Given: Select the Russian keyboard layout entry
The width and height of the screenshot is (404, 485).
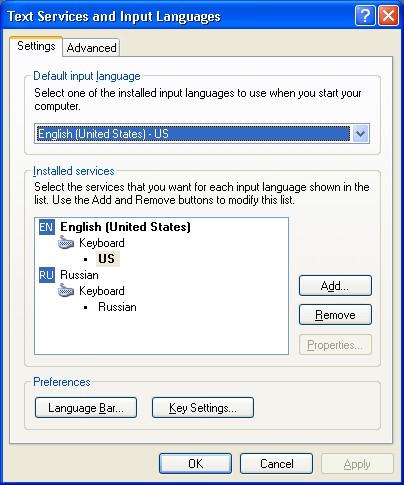Looking at the screenshot, I should (117, 307).
